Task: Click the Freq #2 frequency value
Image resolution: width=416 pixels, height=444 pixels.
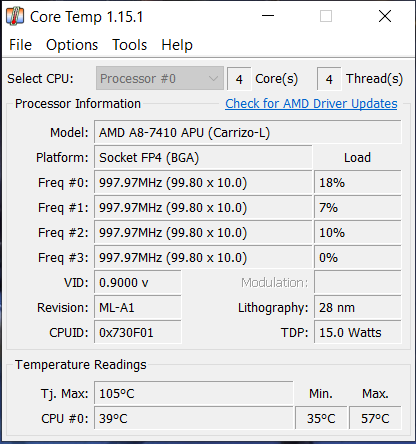Action: point(203,233)
